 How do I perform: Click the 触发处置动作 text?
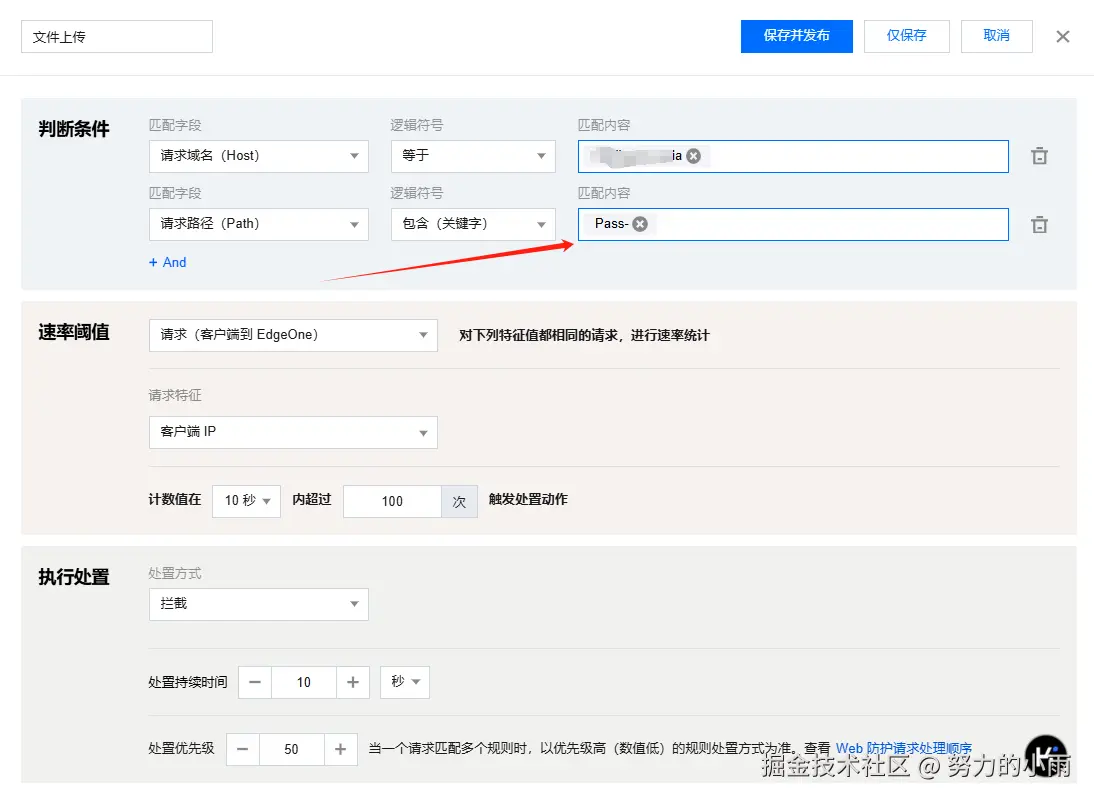[528, 499]
